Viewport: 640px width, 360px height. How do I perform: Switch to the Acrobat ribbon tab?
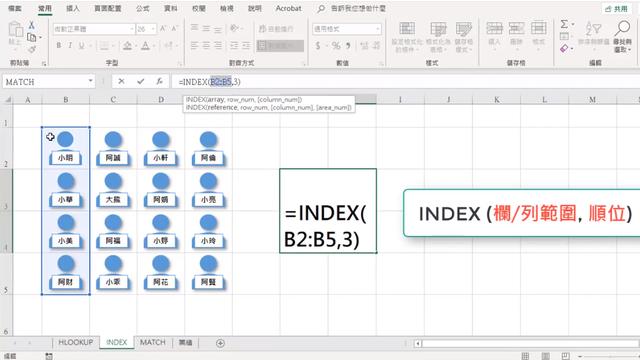tap(288, 8)
